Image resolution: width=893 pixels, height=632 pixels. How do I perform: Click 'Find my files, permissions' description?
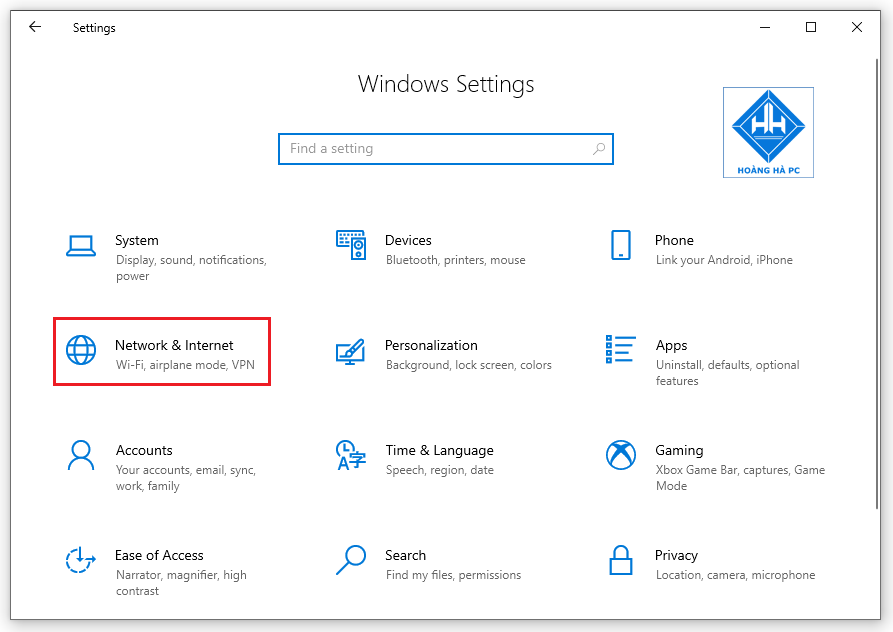(453, 575)
